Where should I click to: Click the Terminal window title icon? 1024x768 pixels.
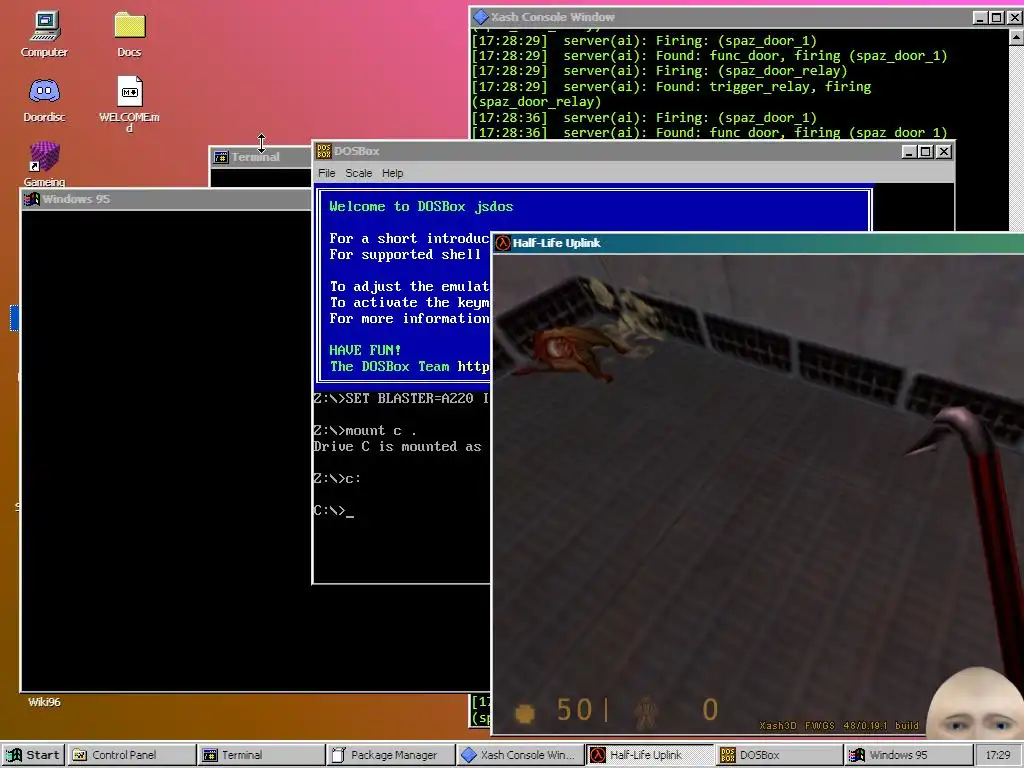pos(221,157)
